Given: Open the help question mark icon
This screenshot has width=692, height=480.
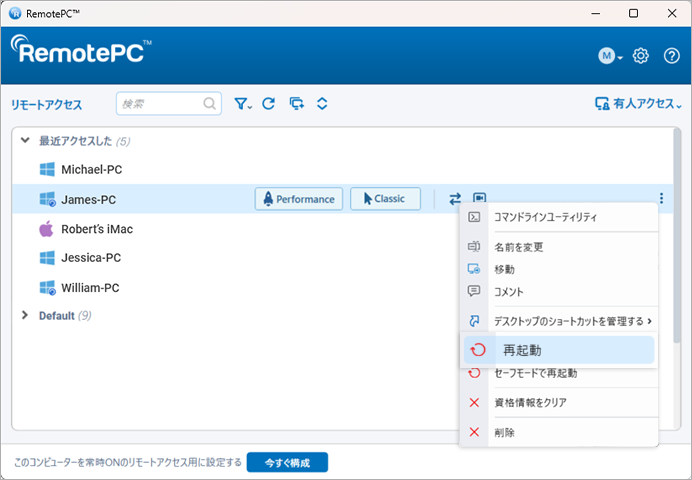Looking at the screenshot, I should [x=672, y=56].
